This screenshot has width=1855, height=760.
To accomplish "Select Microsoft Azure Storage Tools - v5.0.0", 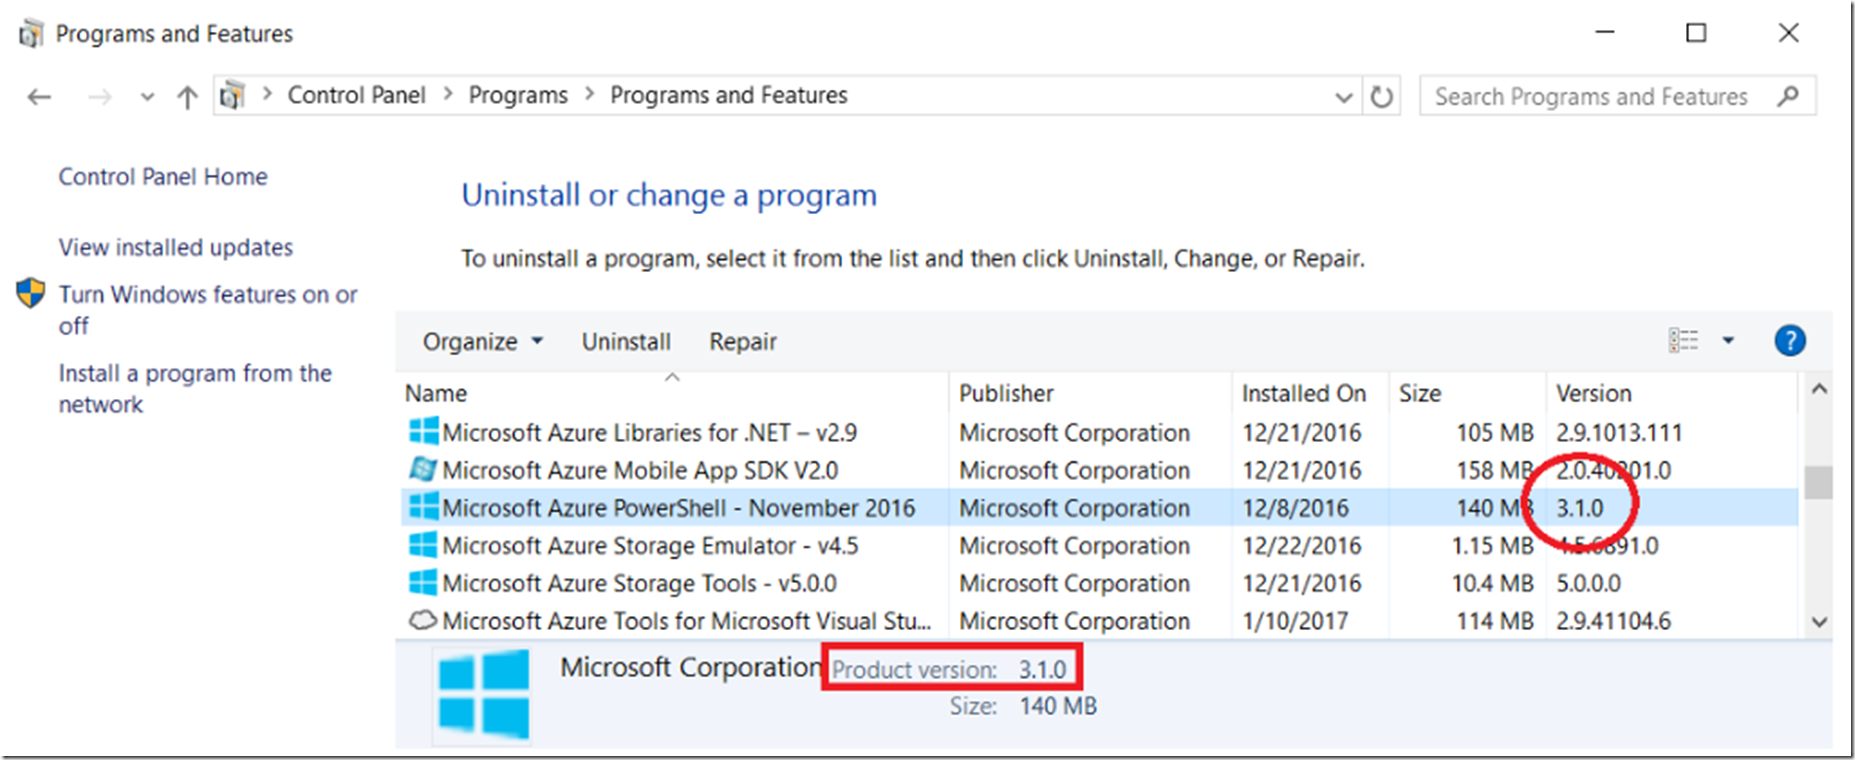I will pos(1100,583).
